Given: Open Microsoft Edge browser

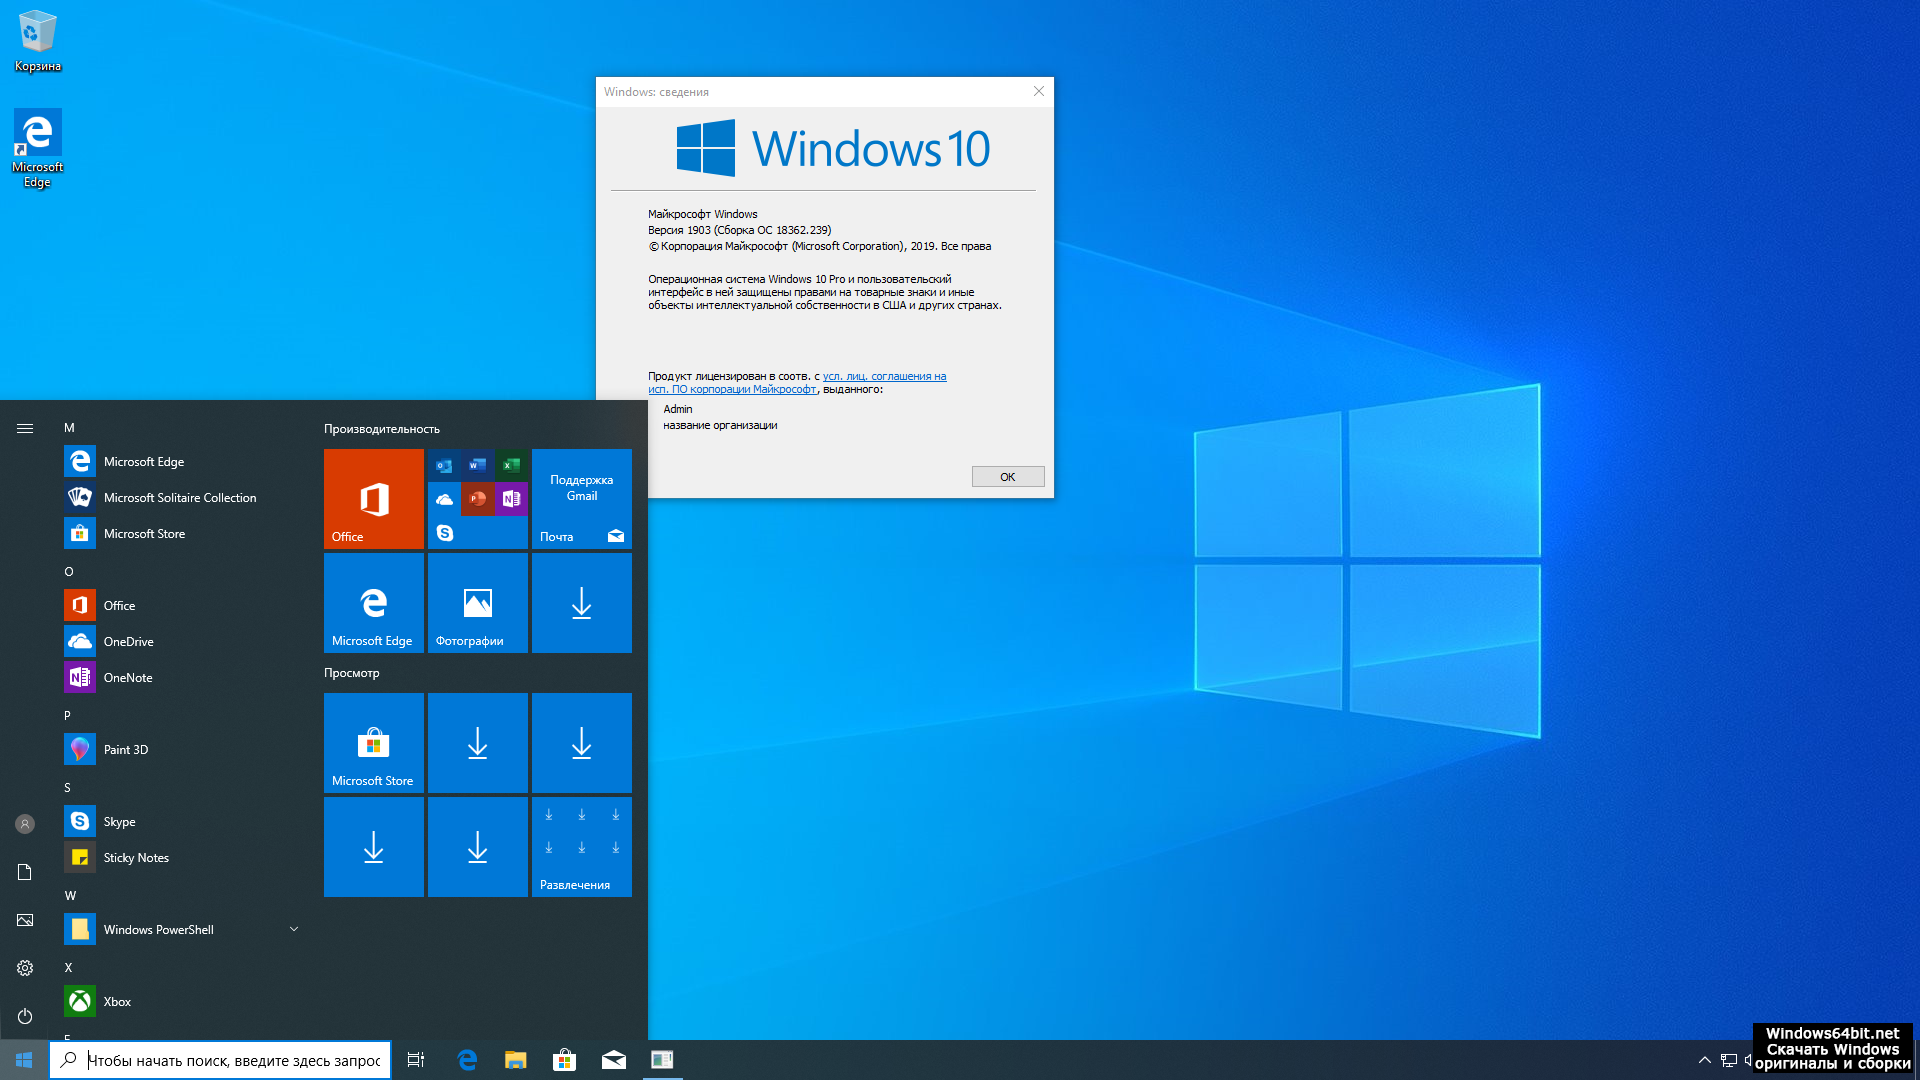Looking at the screenshot, I should 468,1060.
